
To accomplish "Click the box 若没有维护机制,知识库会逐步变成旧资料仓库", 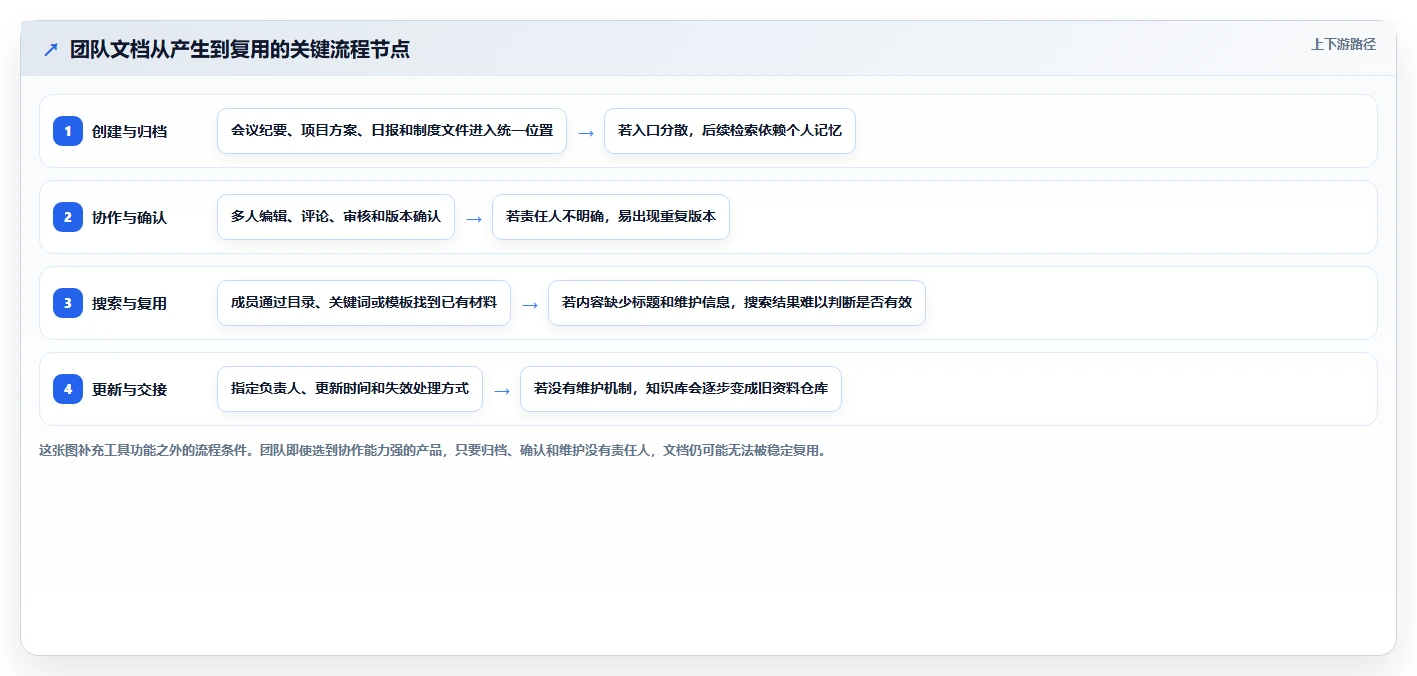I will click(681, 389).
